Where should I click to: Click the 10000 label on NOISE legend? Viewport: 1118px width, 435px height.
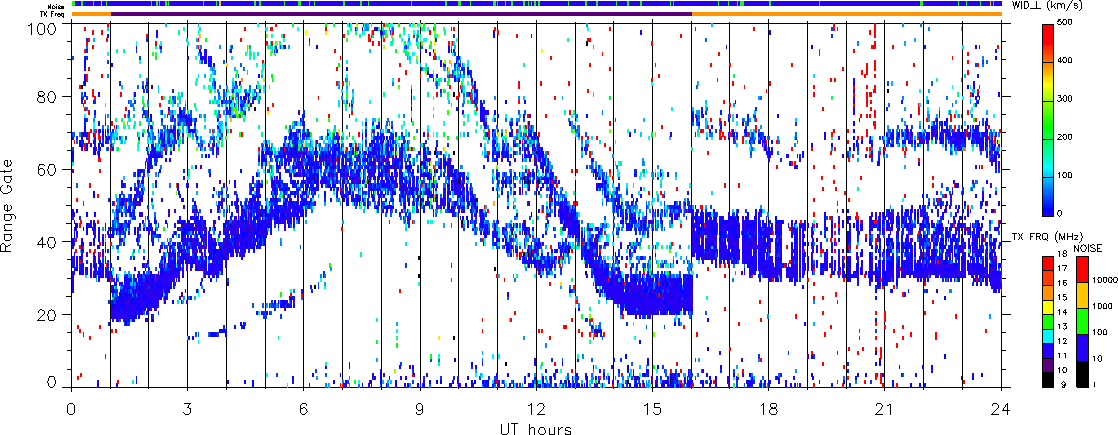coord(1104,280)
